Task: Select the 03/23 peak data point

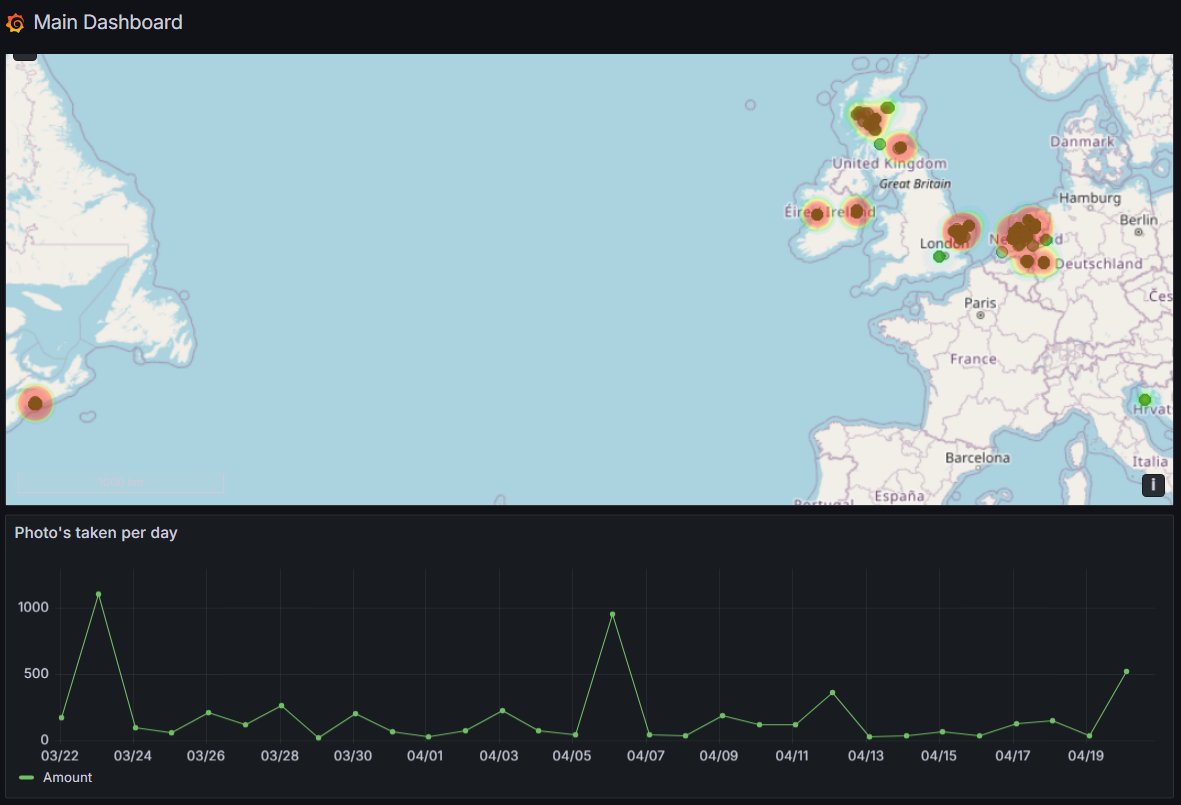Action: (99, 594)
